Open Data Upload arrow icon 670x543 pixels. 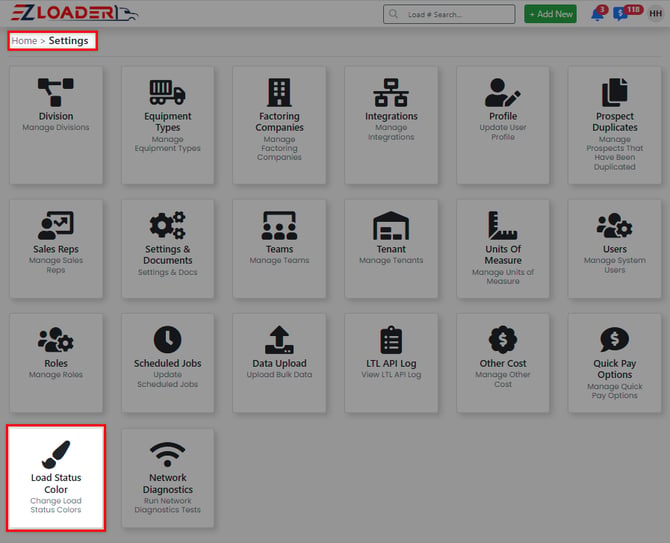(279, 340)
